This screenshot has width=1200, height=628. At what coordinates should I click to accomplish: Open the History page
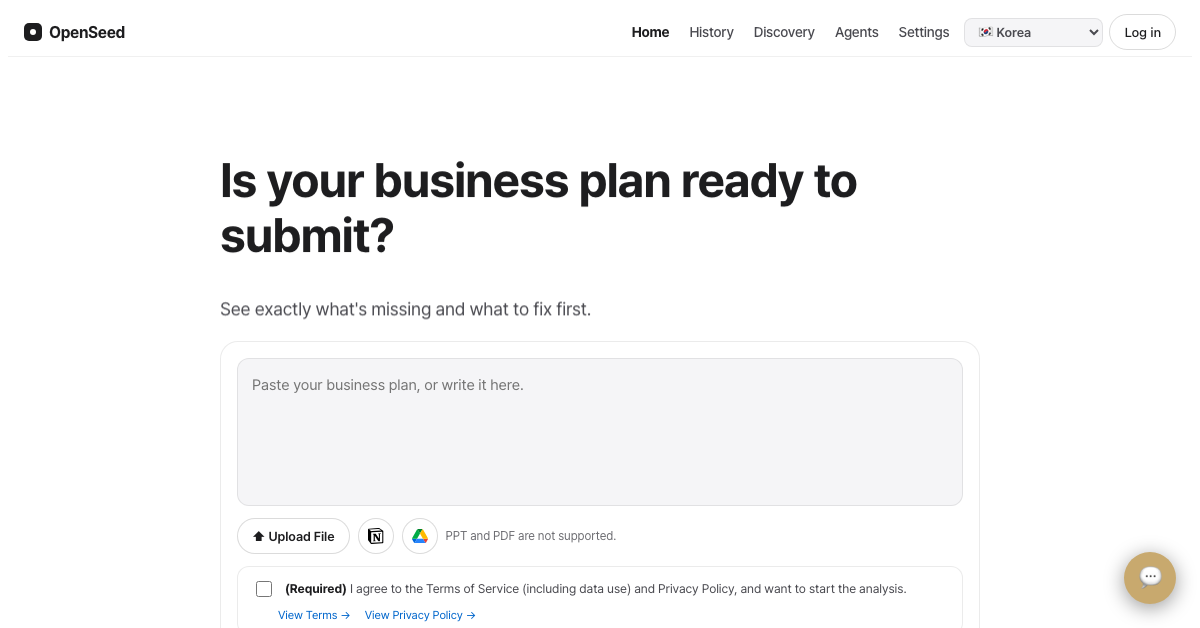click(x=711, y=32)
